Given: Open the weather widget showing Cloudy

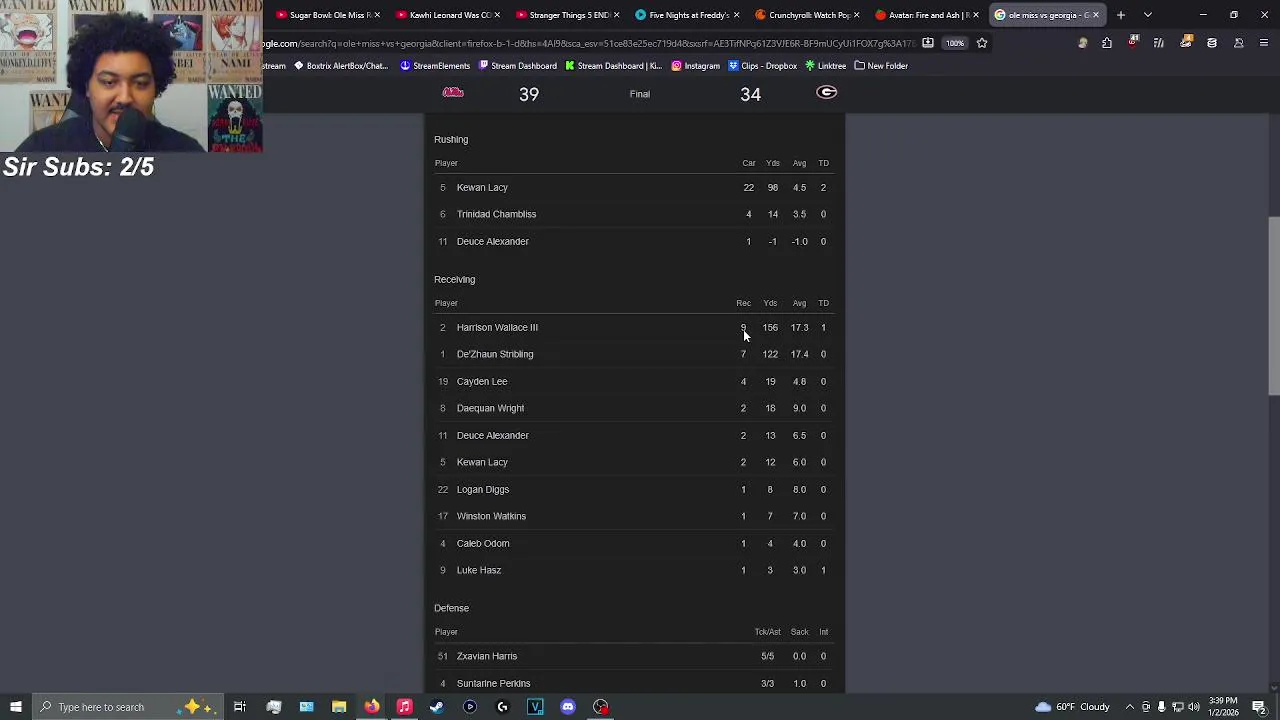Looking at the screenshot, I should click(x=1072, y=707).
